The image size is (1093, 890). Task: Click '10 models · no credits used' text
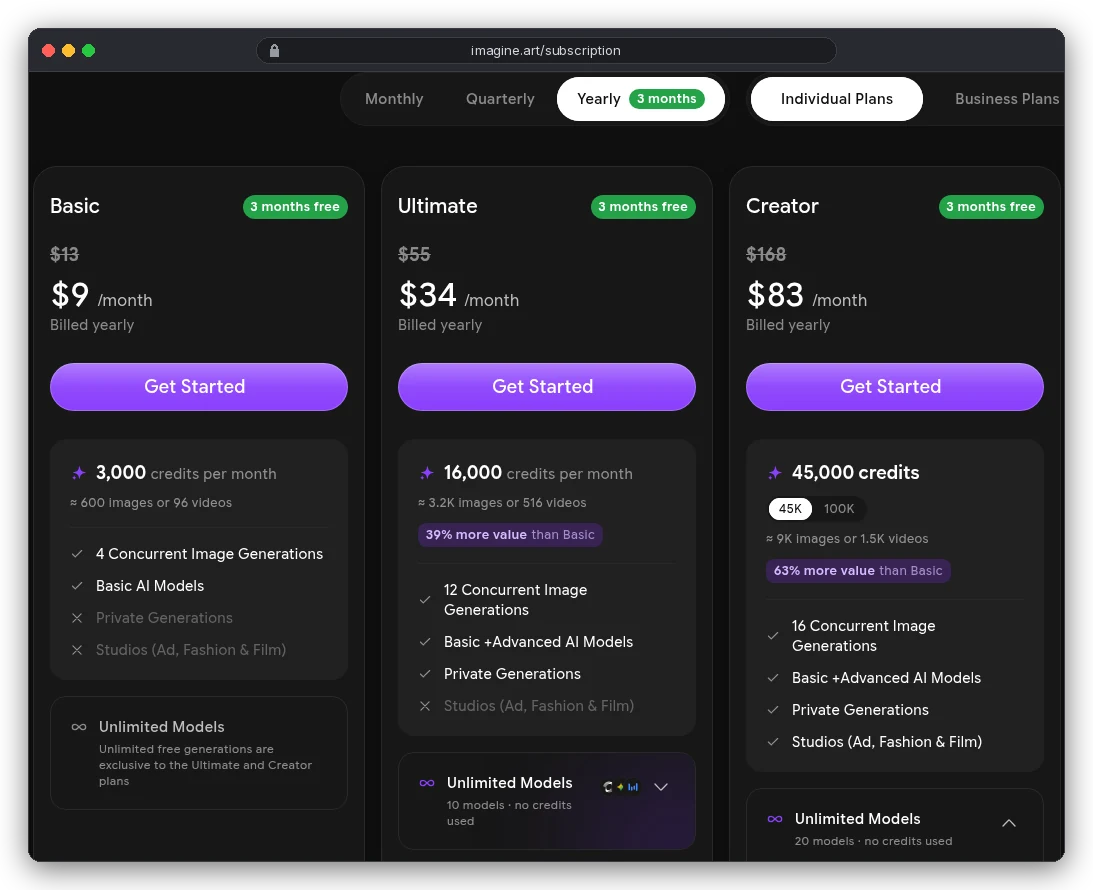coord(509,813)
